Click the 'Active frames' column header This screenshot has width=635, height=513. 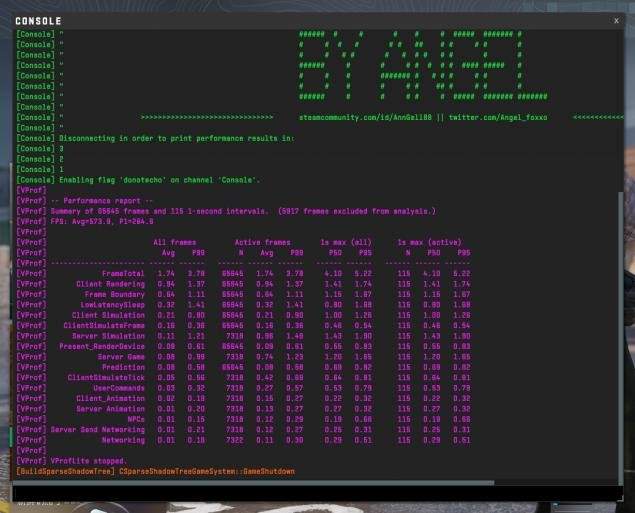pos(263,243)
